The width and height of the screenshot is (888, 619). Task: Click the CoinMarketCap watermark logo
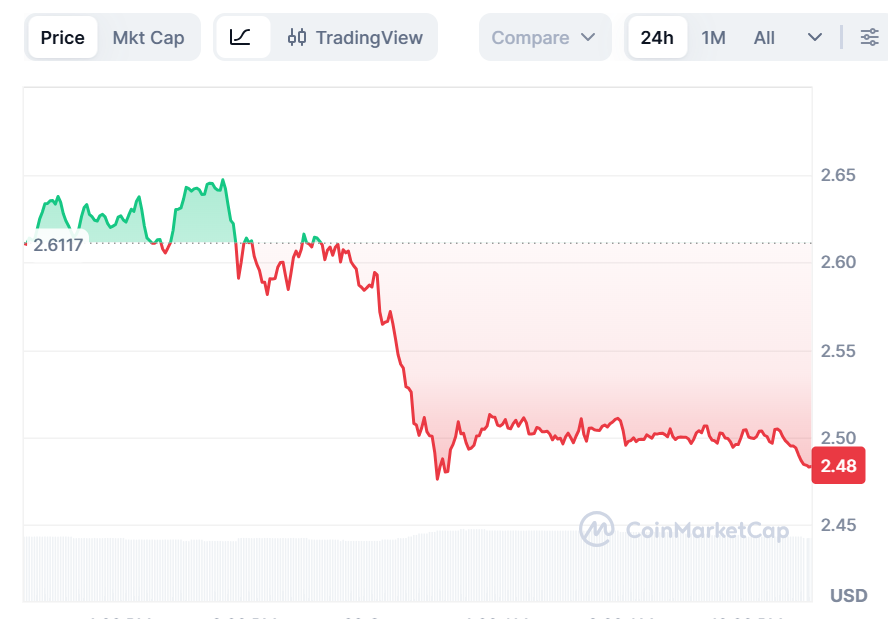684,530
